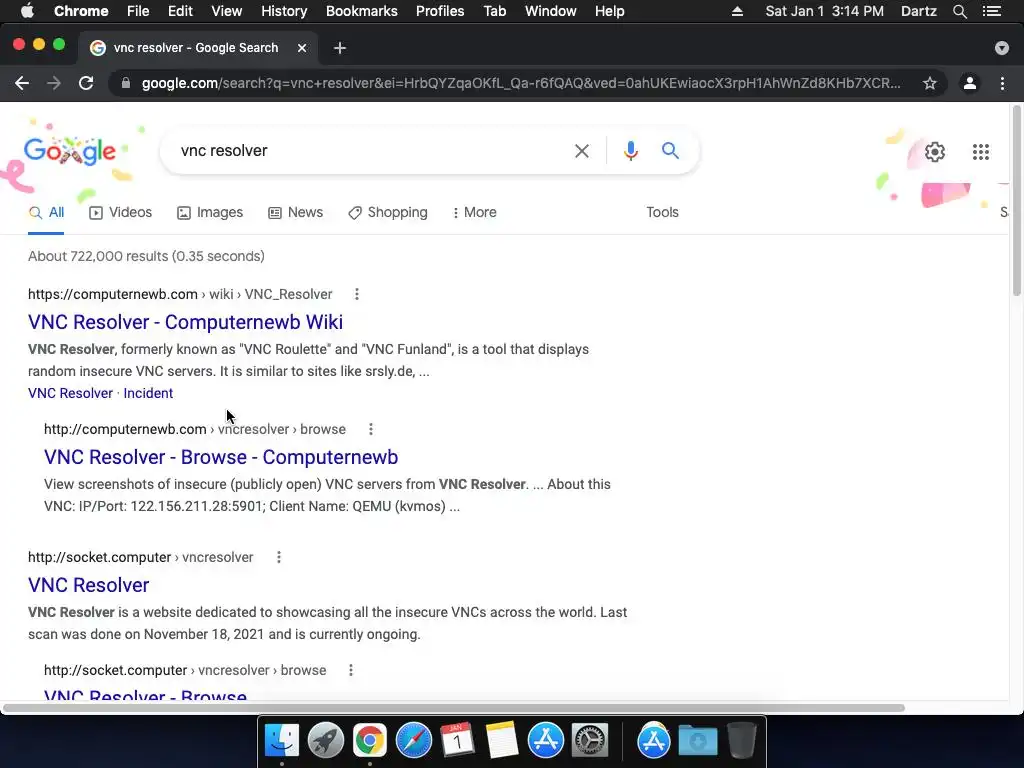This screenshot has width=1024, height=768.
Task: Open Chrome's three-dot menu
Action: [1002, 83]
